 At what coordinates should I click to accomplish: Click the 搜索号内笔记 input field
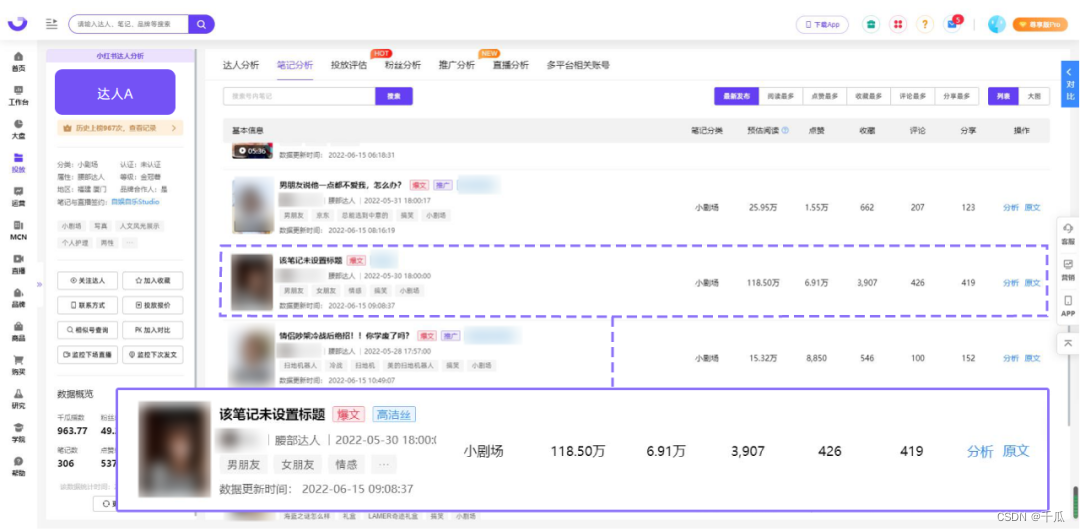(x=299, y=96)
